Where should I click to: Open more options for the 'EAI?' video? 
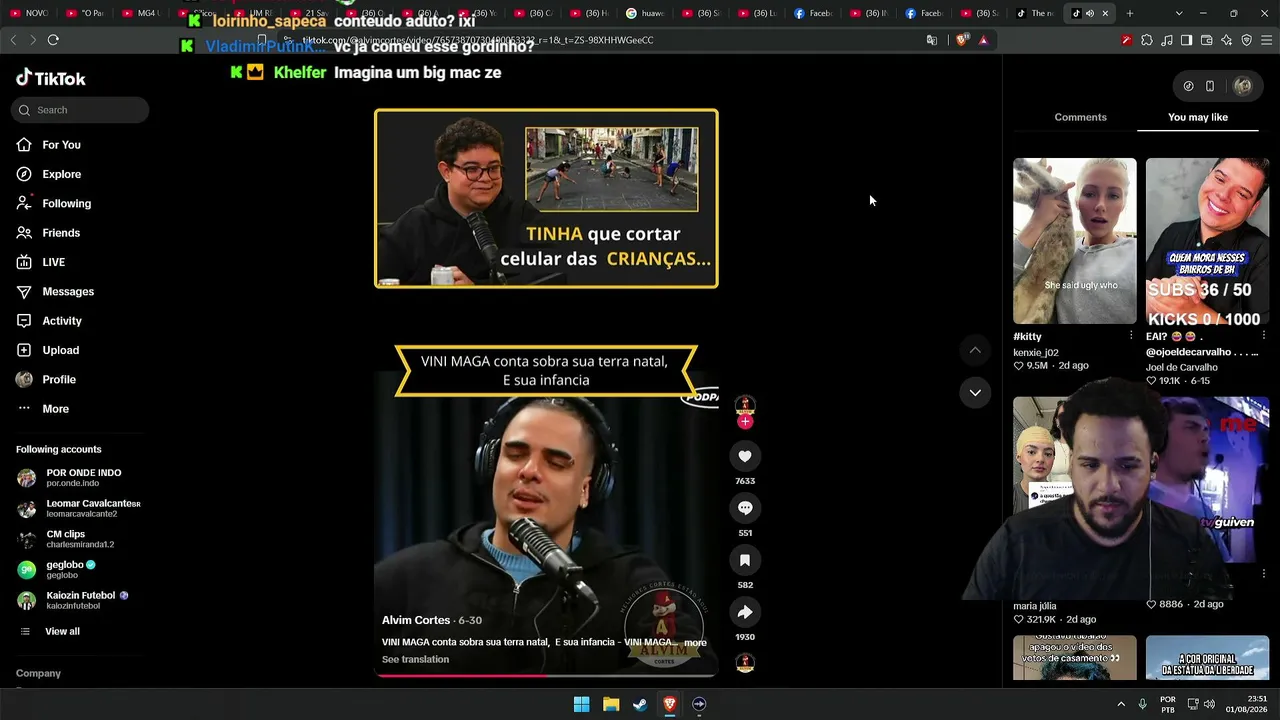click(1264, 336)
